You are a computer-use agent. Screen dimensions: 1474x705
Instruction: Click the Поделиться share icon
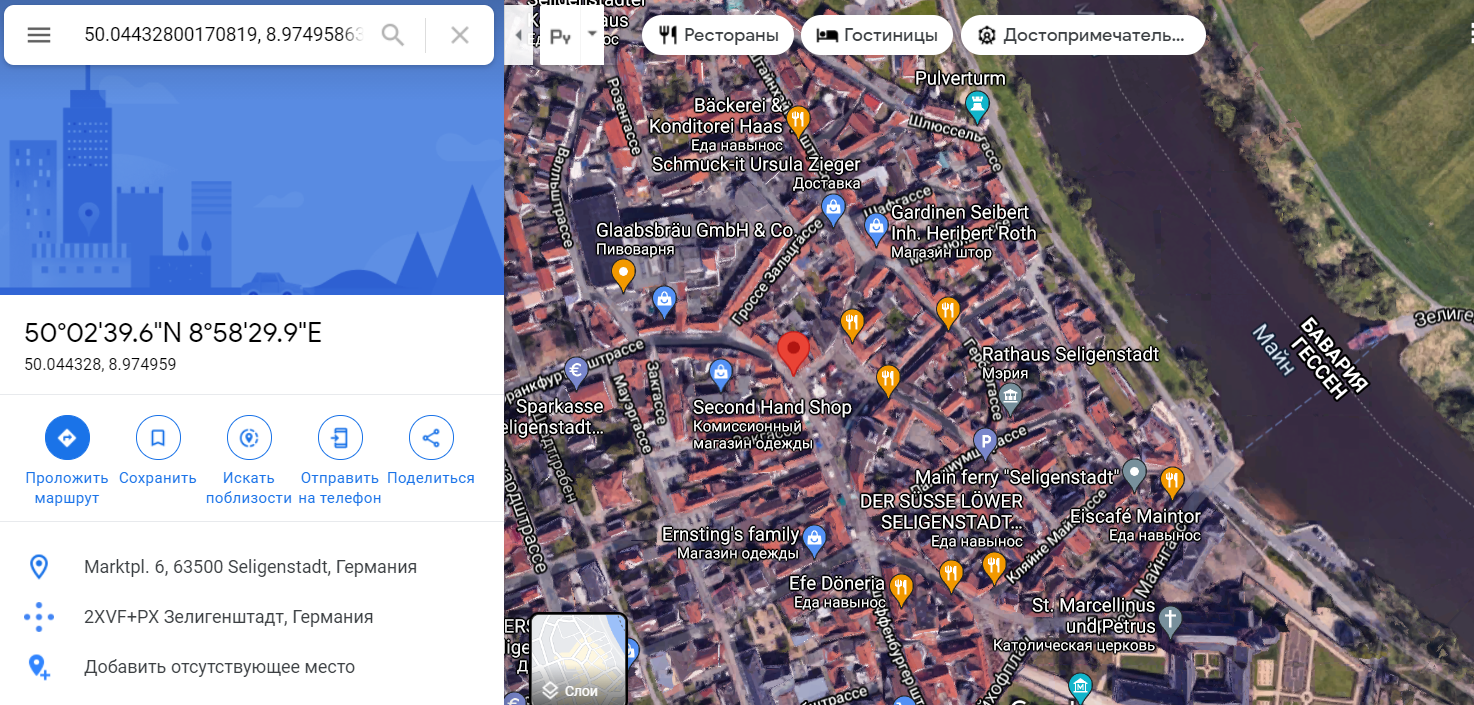coord(431,437)
